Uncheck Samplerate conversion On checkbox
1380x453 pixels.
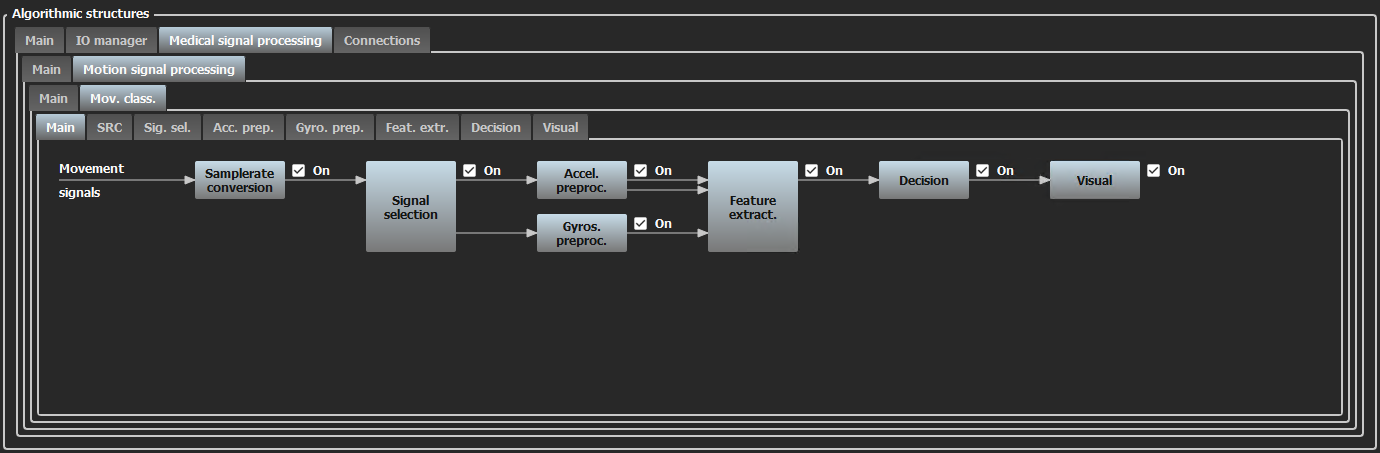click(x=299, y=171)
